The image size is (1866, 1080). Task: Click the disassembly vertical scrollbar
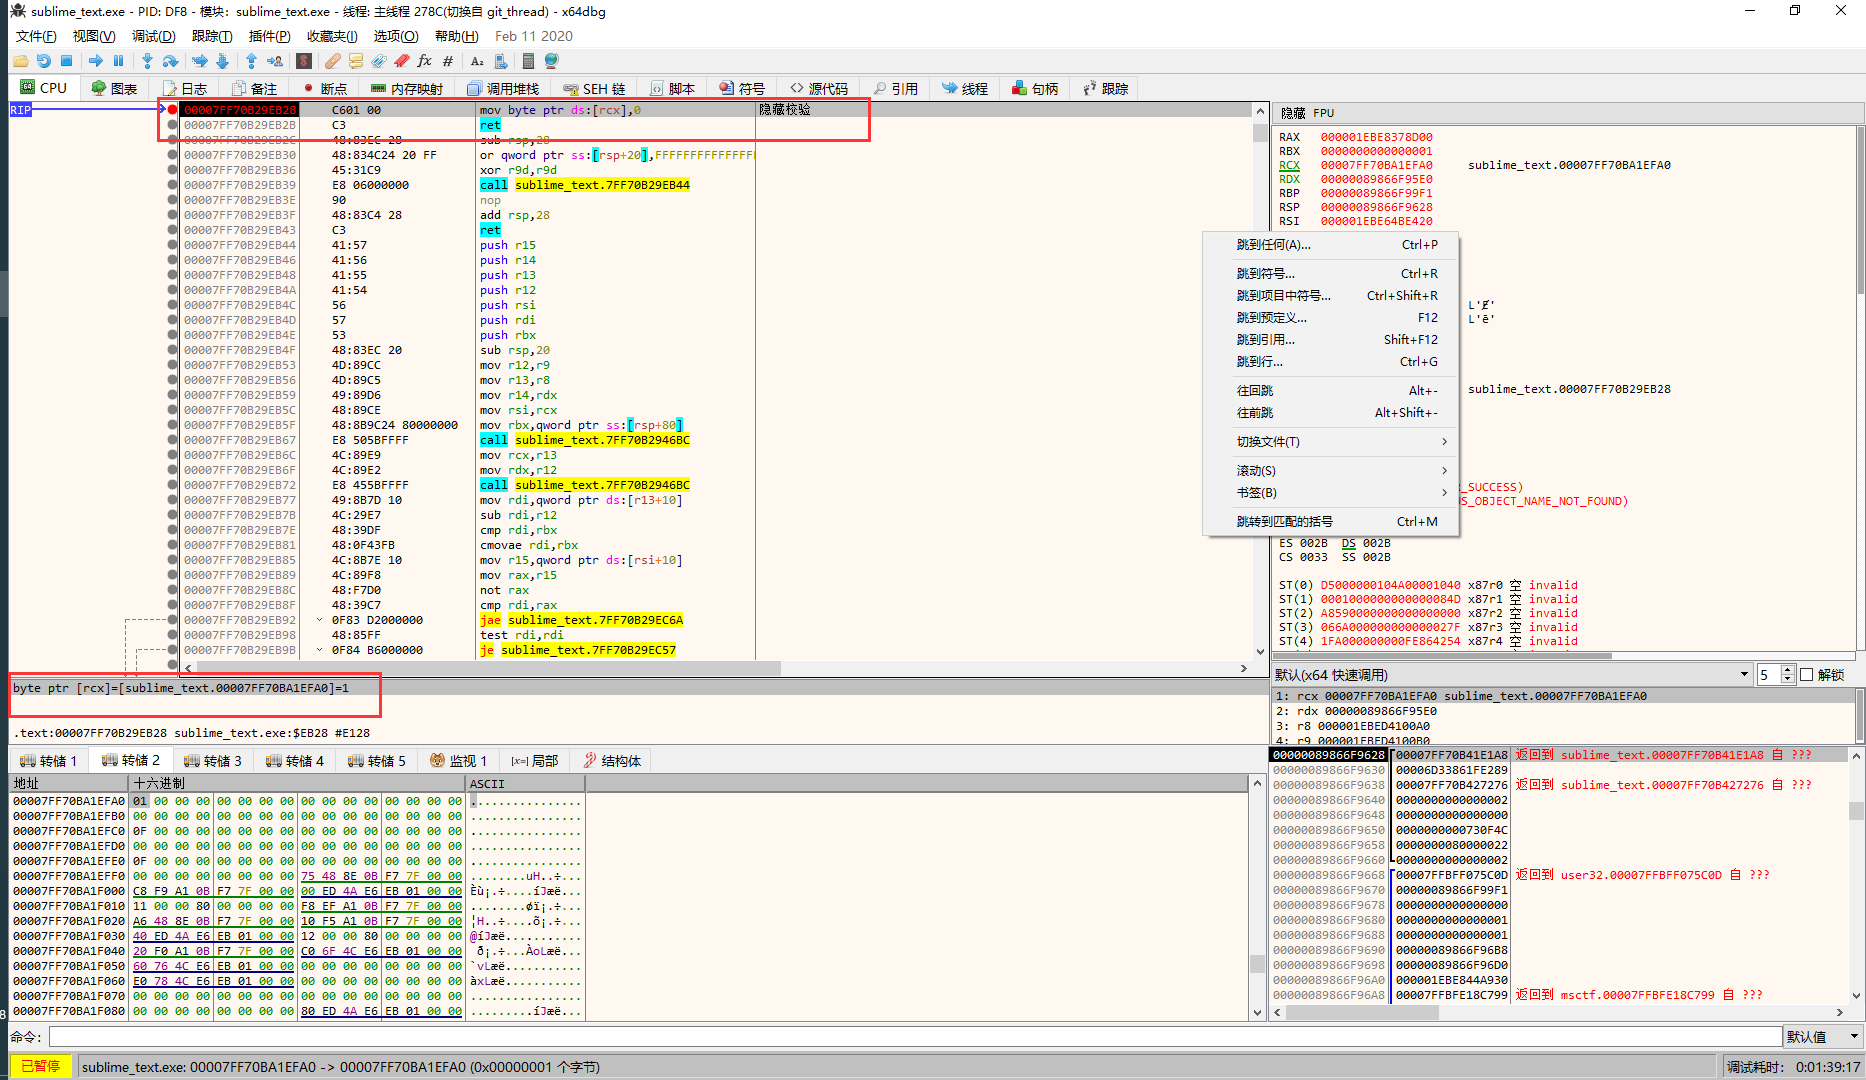pos(1260,380)
